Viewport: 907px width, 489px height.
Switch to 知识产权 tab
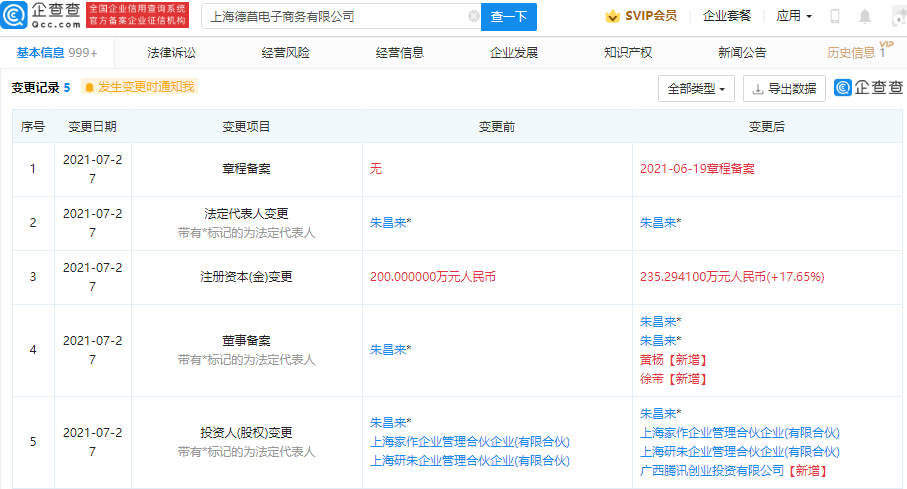[x=628, y=53]
